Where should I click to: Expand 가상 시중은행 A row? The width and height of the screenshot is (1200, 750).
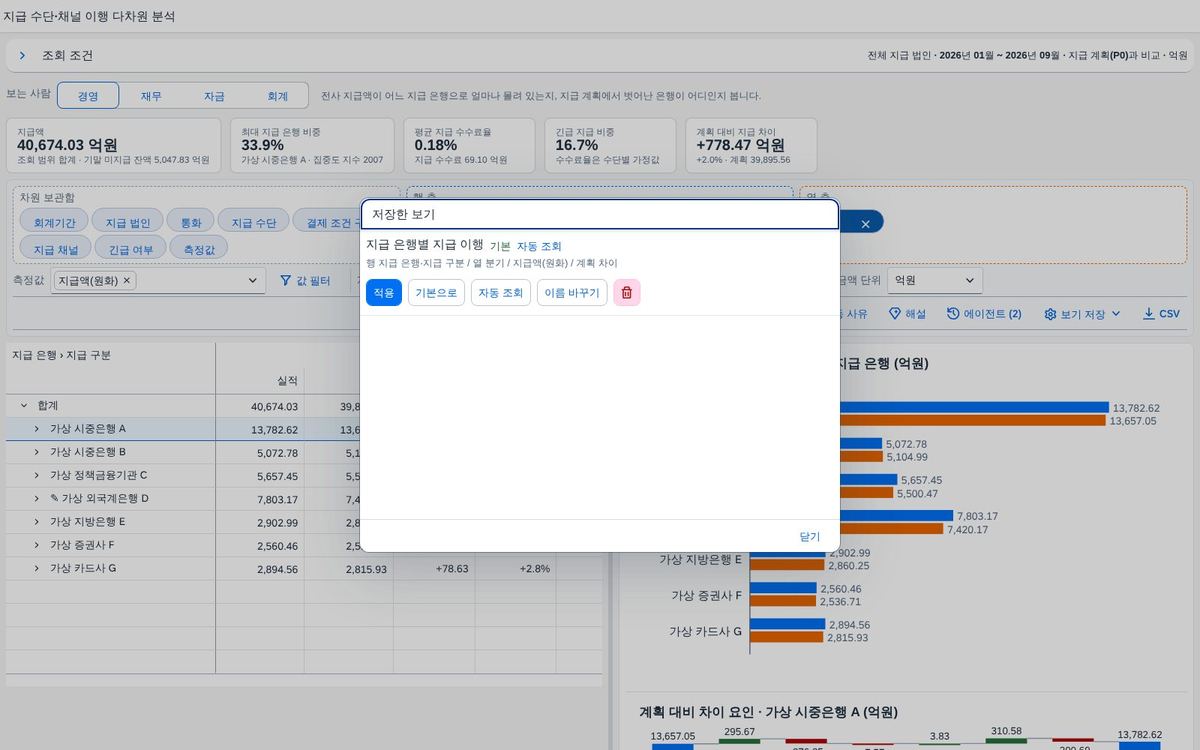[x=37, y=429]
